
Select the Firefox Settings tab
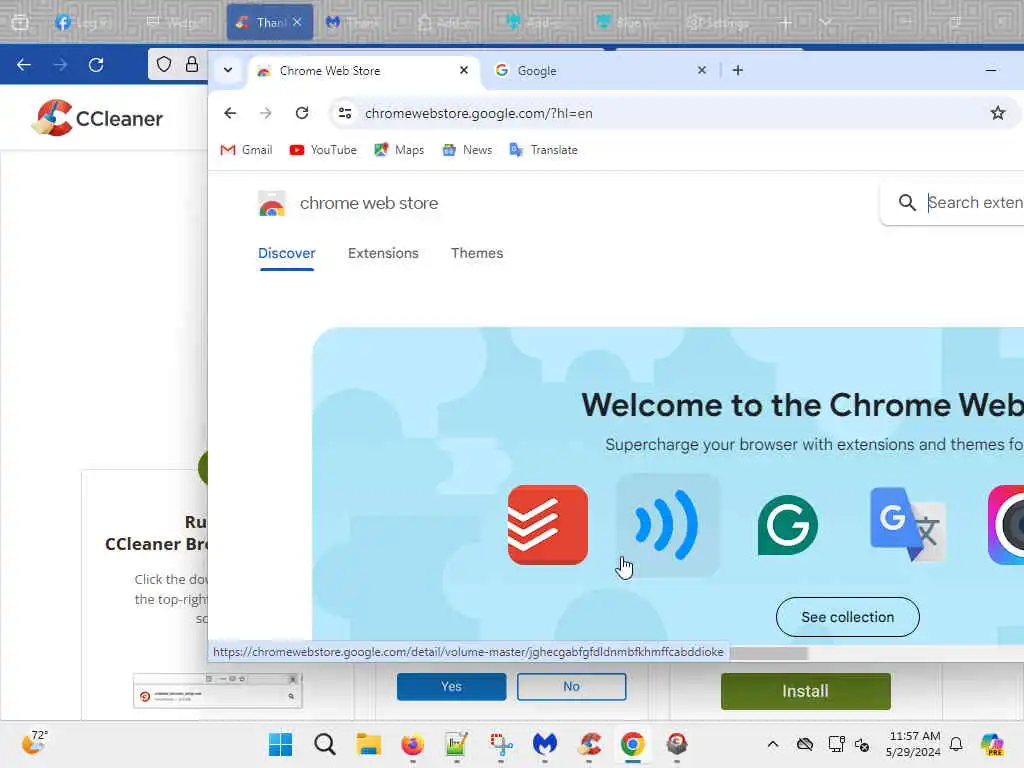(x=718, y=23)
